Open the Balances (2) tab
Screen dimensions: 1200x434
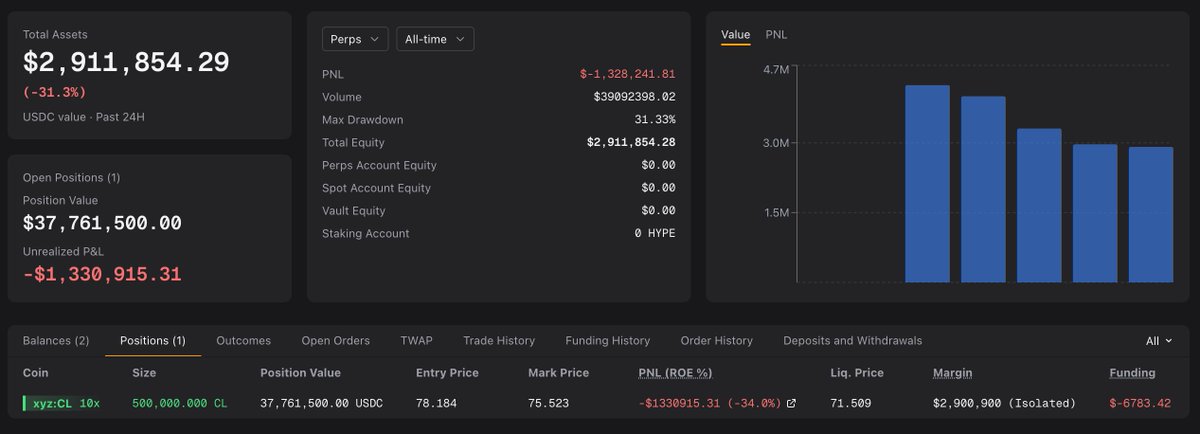[x=56, y=341]
